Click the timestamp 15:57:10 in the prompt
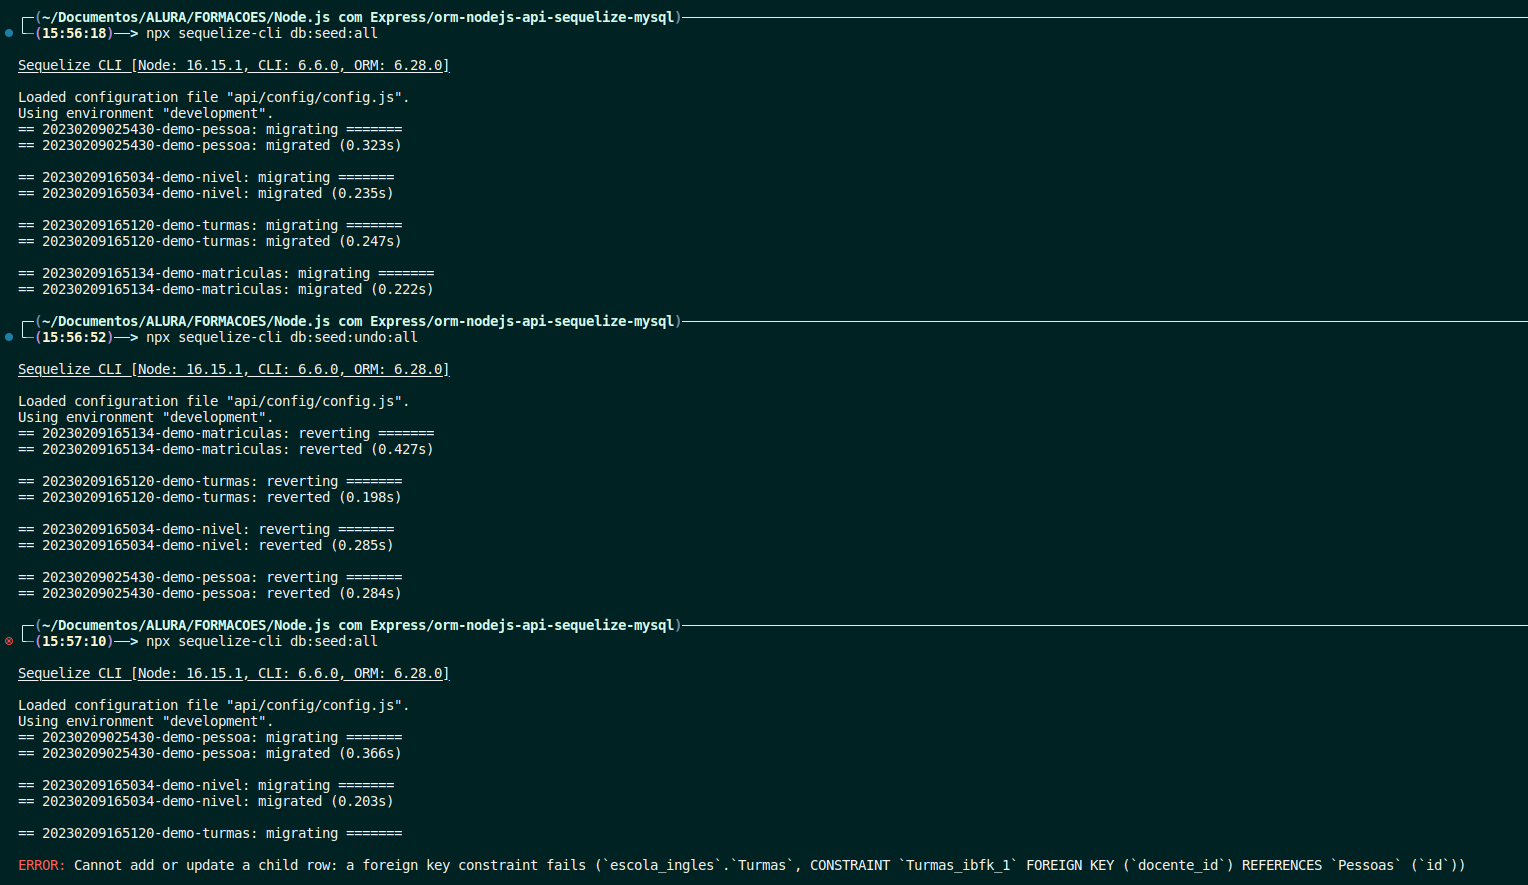Viewport: 1528px width, 885px height. point(74,641)
